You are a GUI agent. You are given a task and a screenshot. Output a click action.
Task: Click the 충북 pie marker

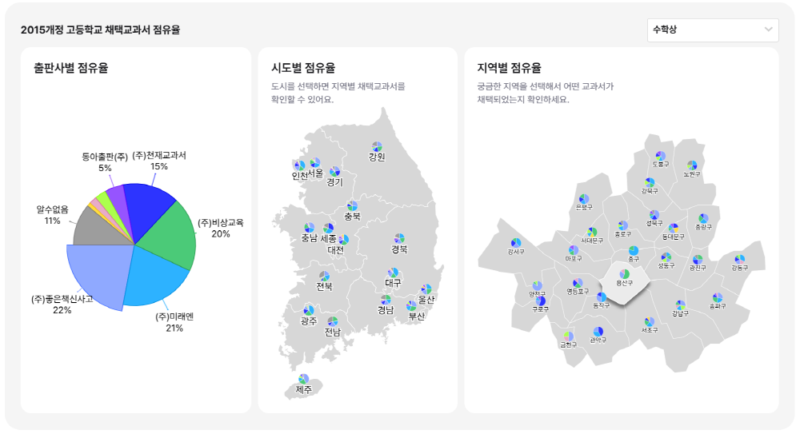coord(352,205)
